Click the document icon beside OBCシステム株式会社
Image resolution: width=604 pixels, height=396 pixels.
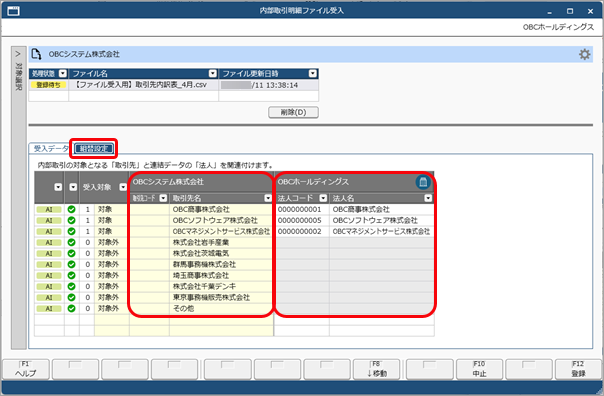pyautogui.click(x=36, y=54)
